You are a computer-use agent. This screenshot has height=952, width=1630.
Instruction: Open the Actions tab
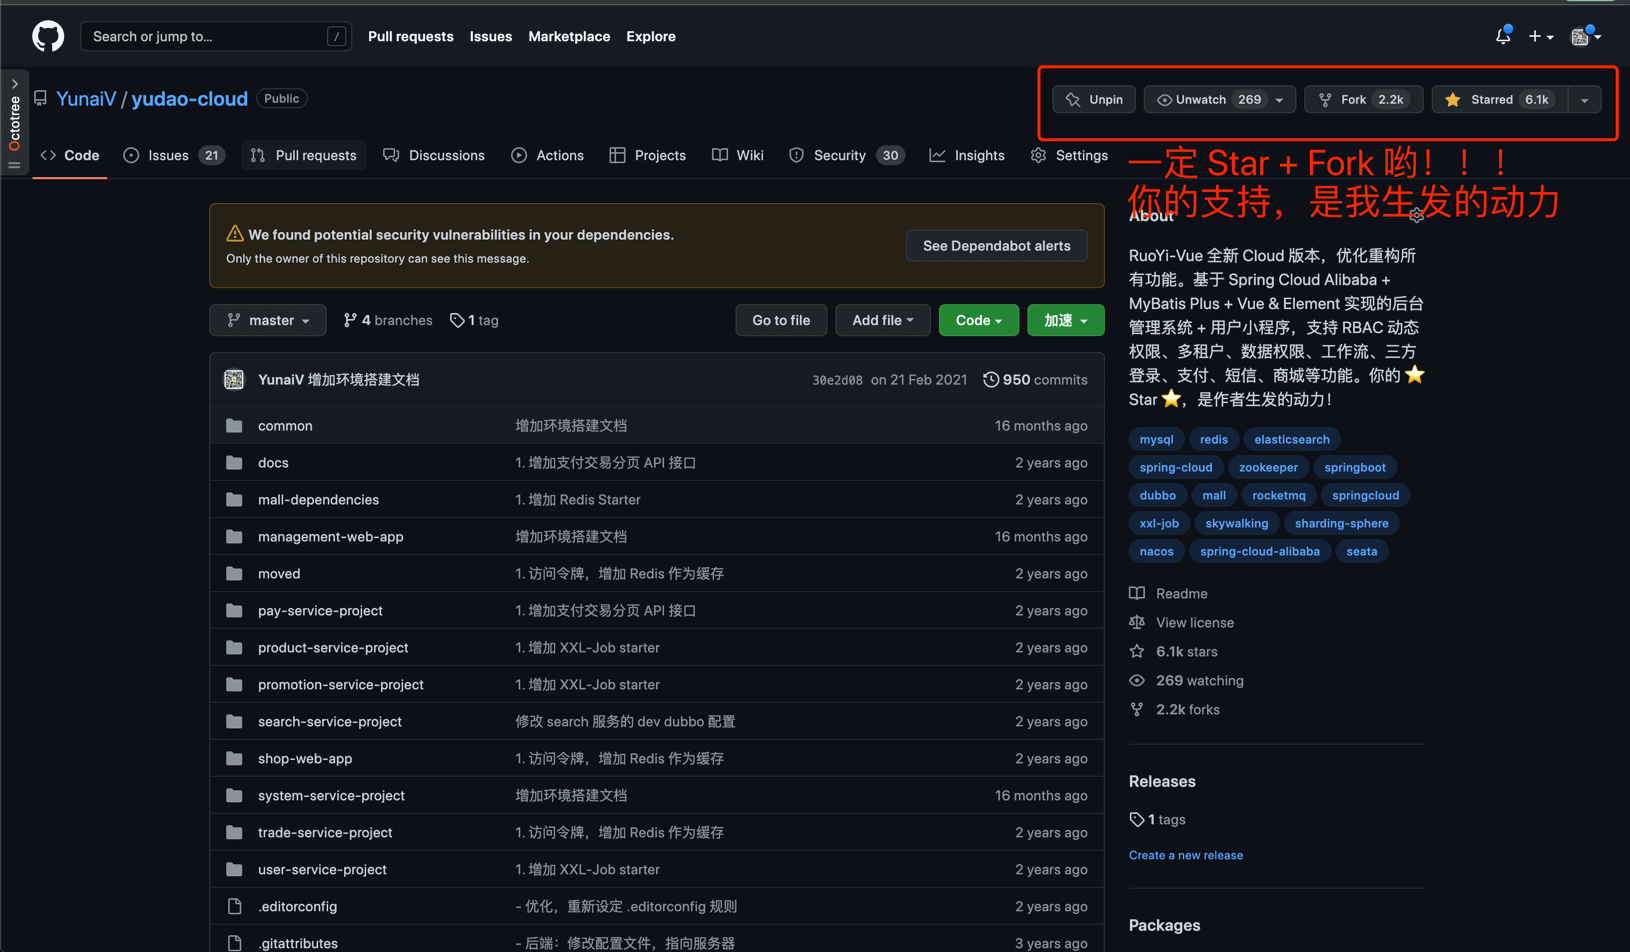coord(547,155)
